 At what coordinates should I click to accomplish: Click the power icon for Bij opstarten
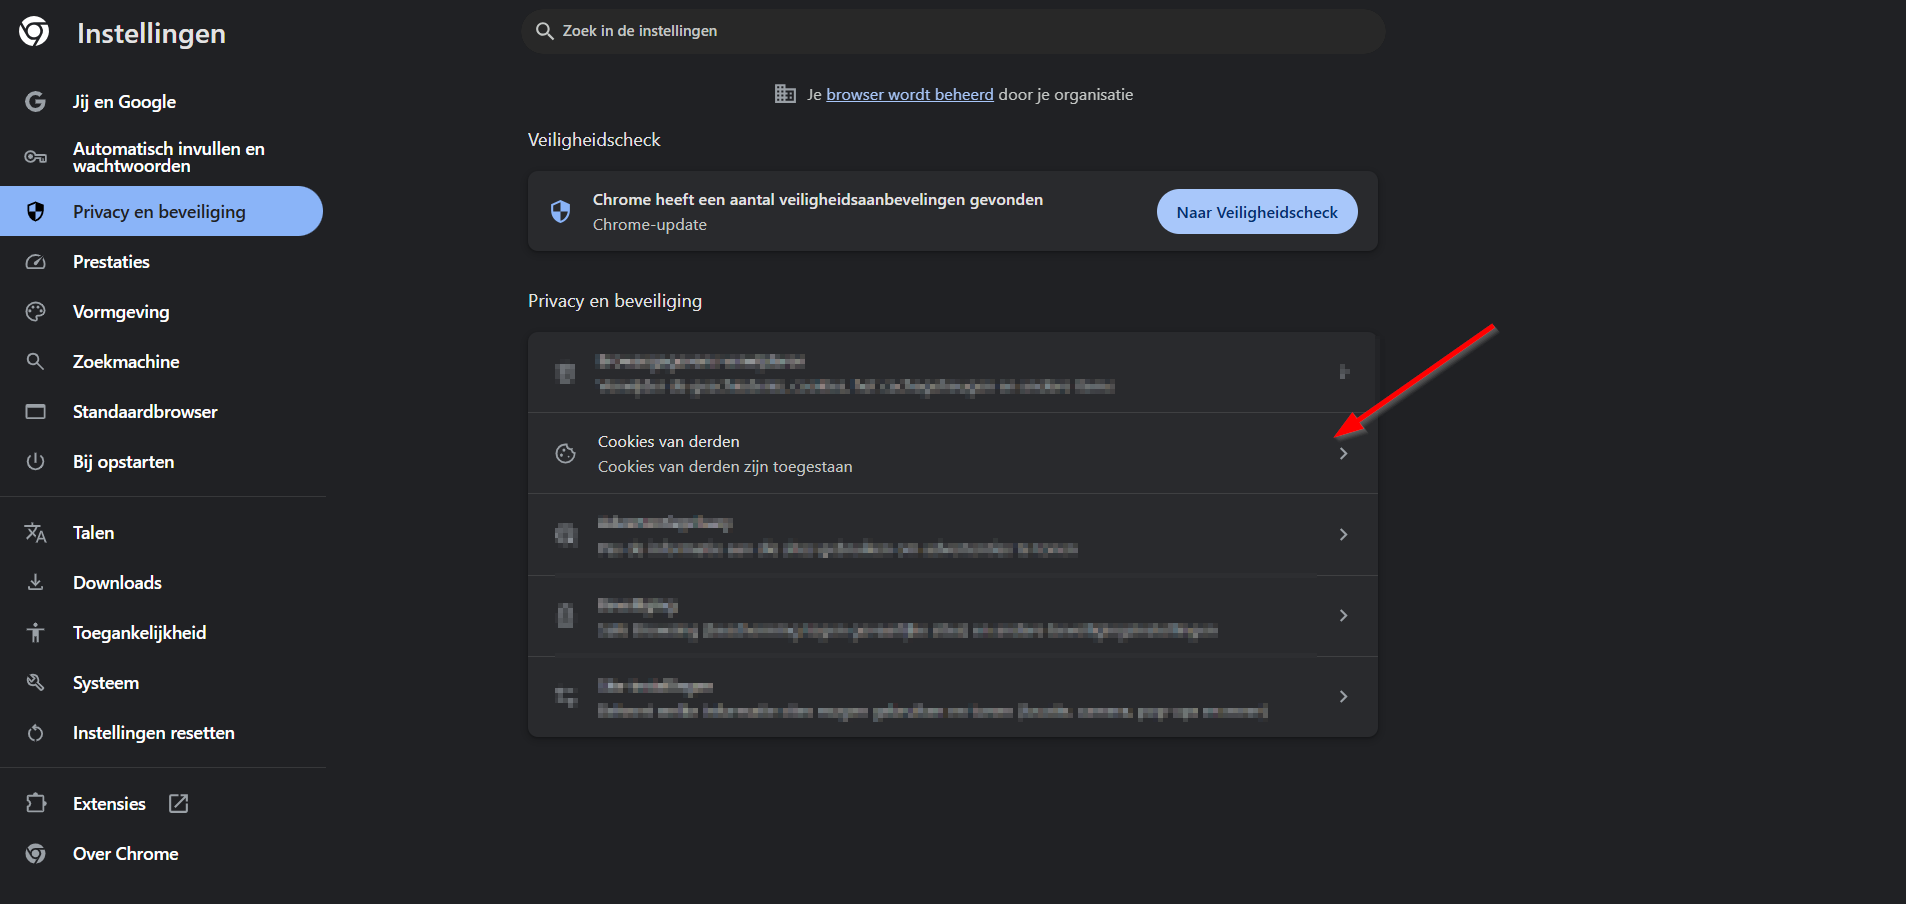[36, 462]
